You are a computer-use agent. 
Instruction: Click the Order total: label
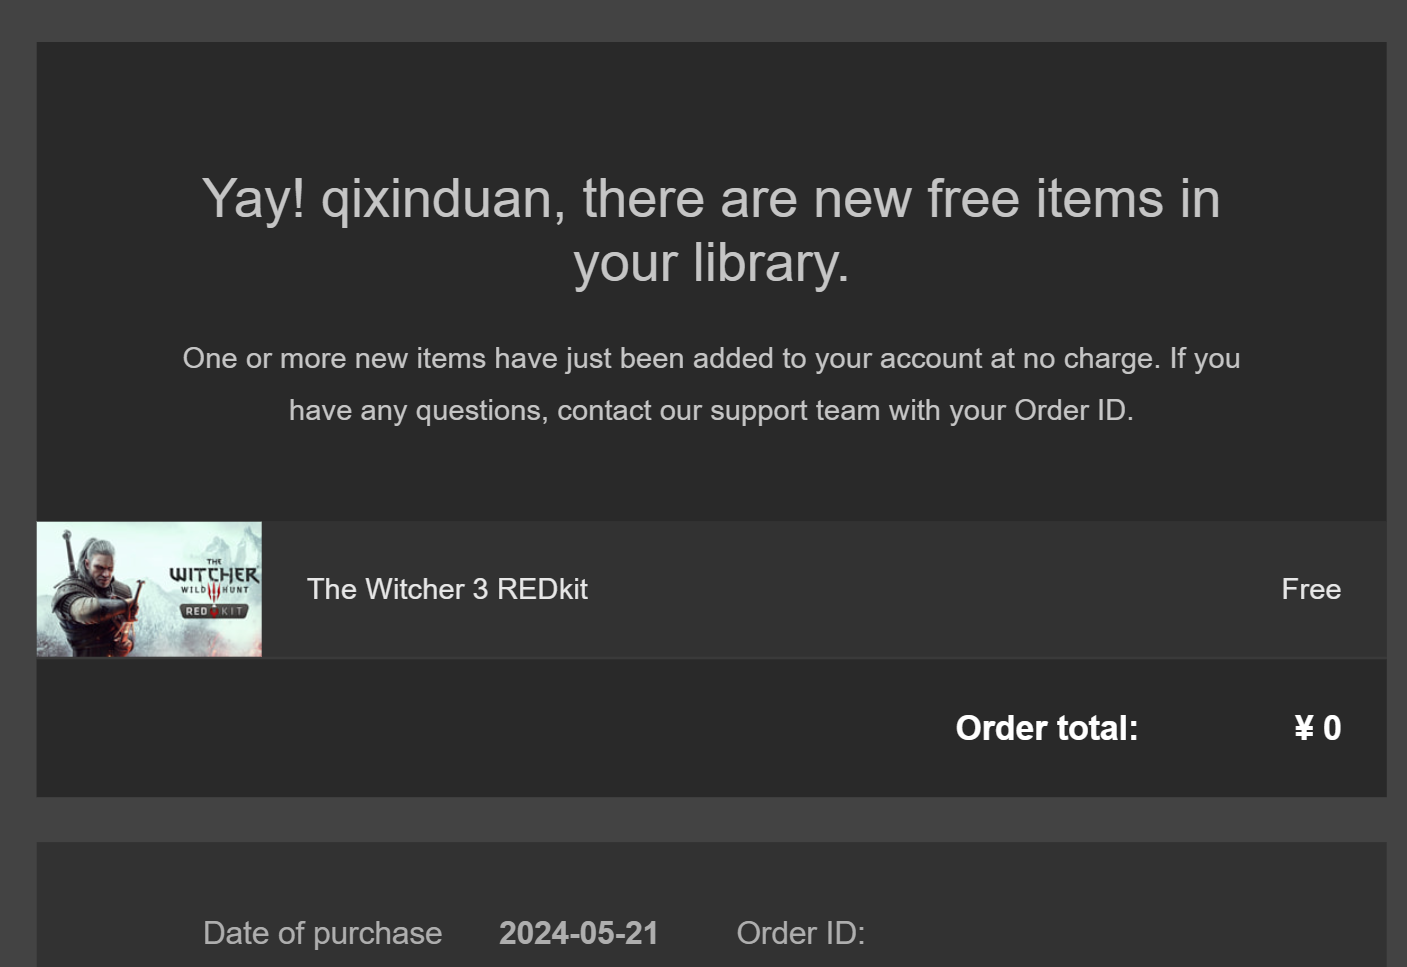(1047, 728)
